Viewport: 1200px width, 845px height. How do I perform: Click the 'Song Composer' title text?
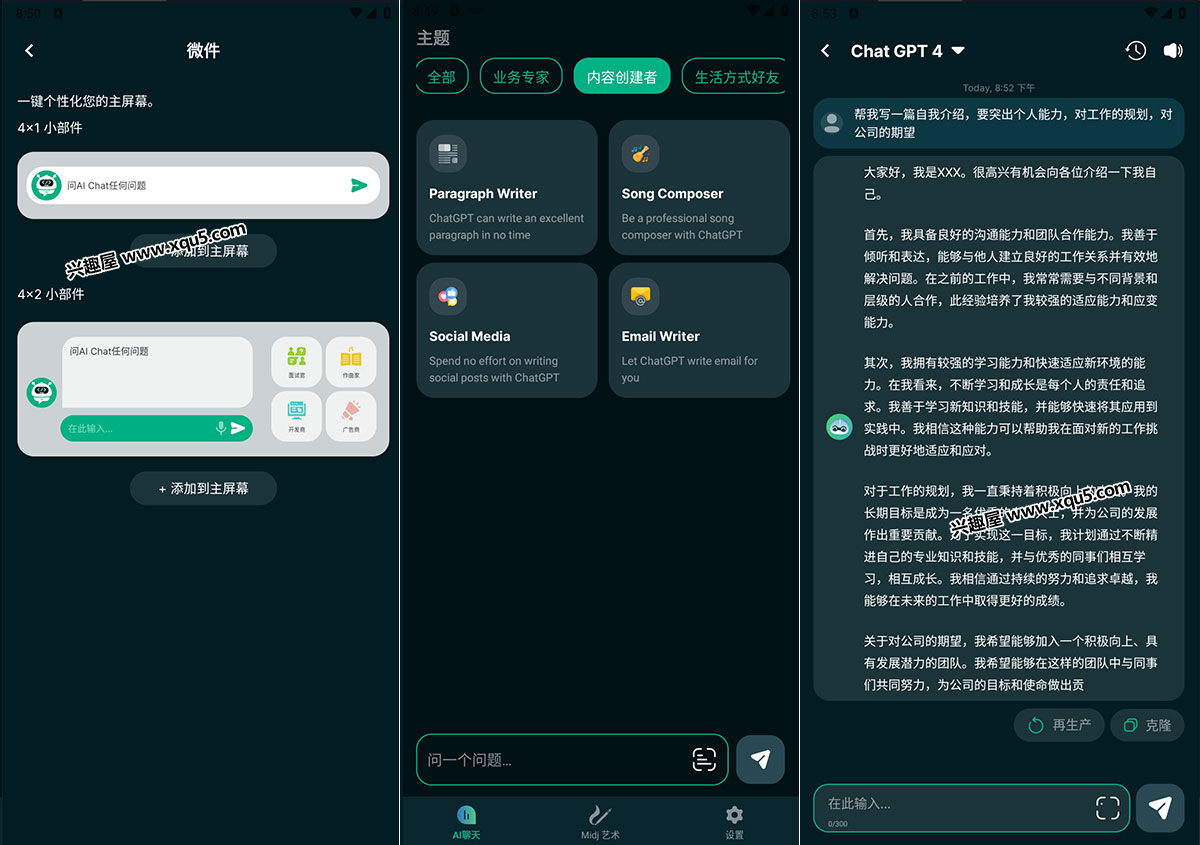[672, 194]
